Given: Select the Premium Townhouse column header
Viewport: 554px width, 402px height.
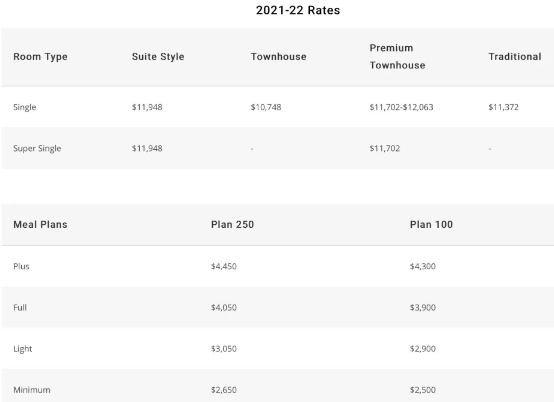Looking at the screenshot, I should 397,57.
